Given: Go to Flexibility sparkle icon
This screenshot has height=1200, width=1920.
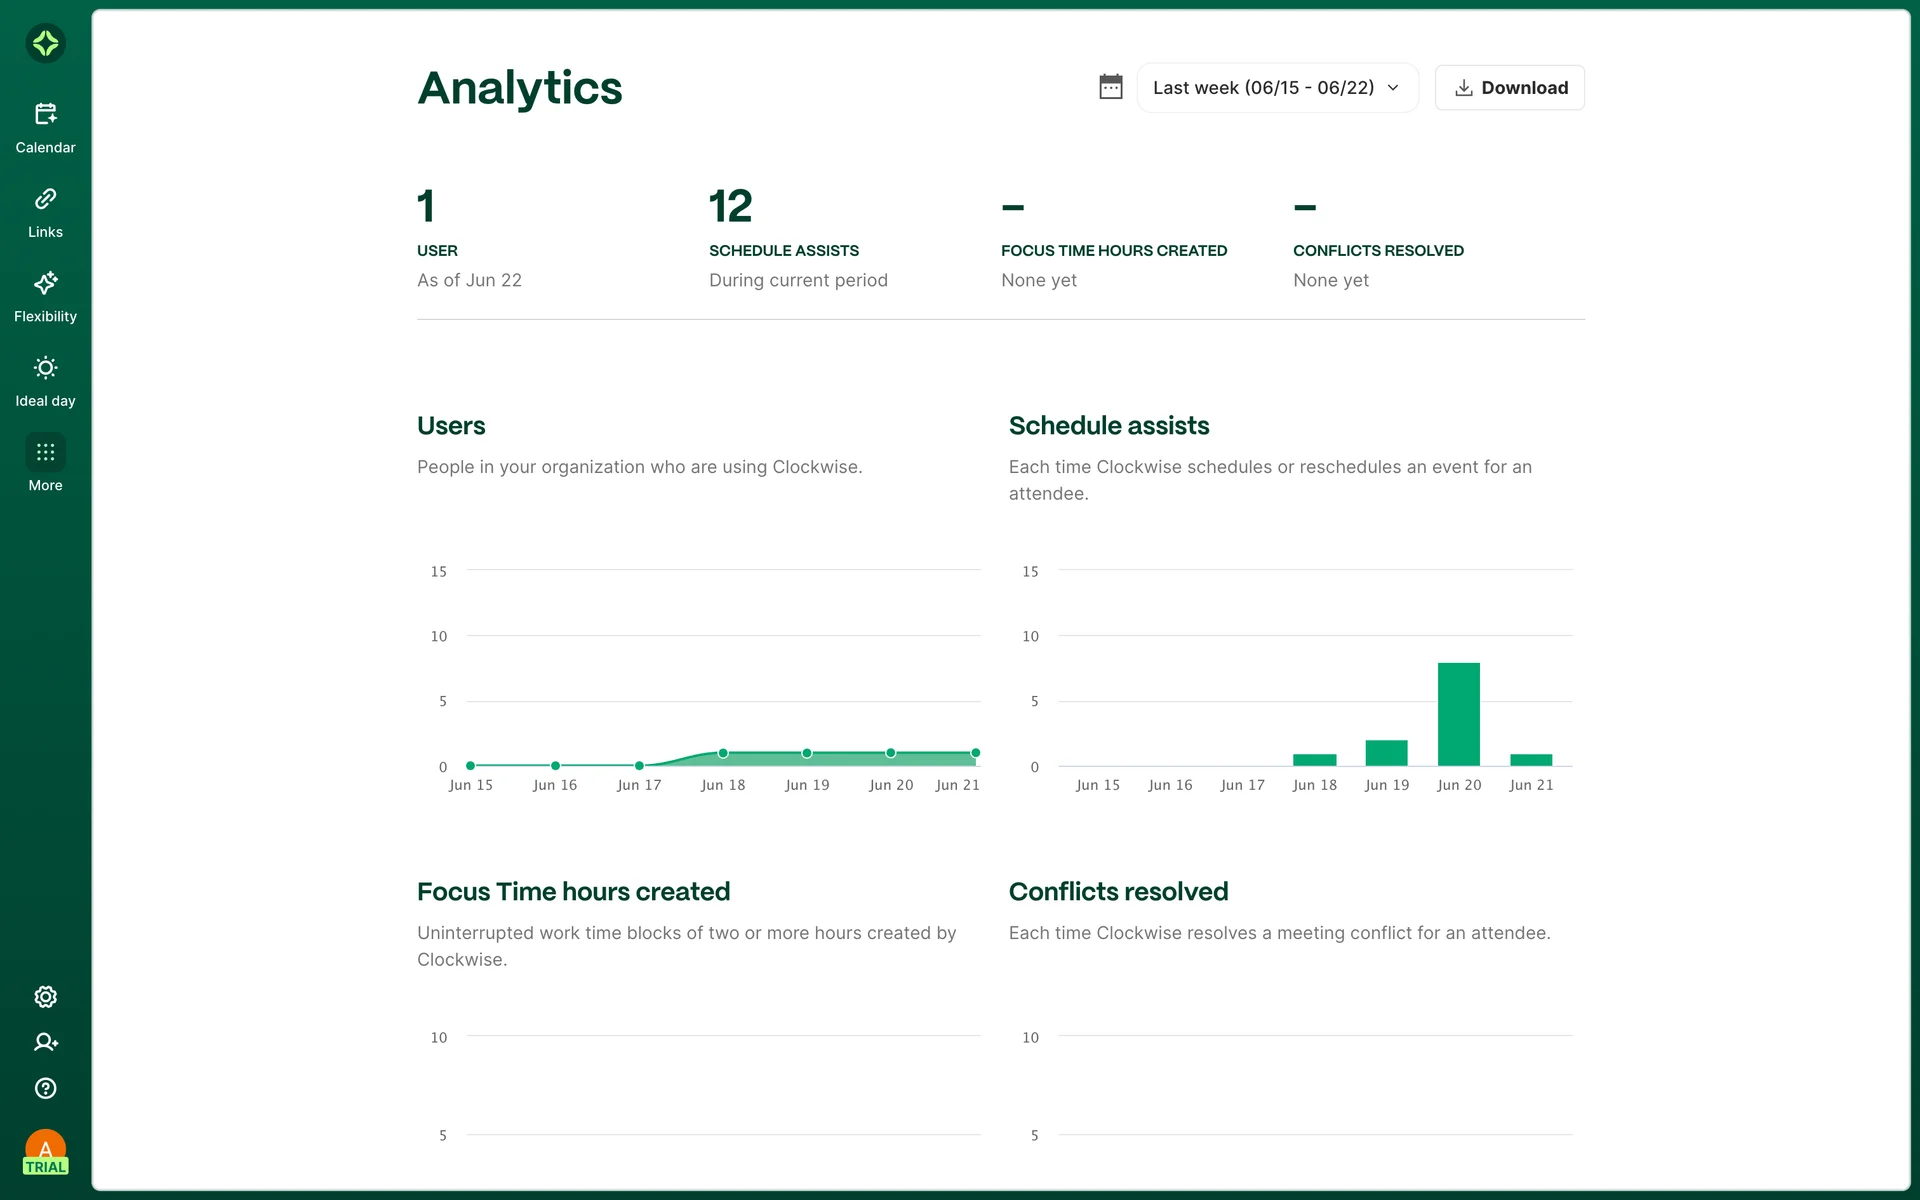Looking at the screenshot, I should tap(45, 283).
